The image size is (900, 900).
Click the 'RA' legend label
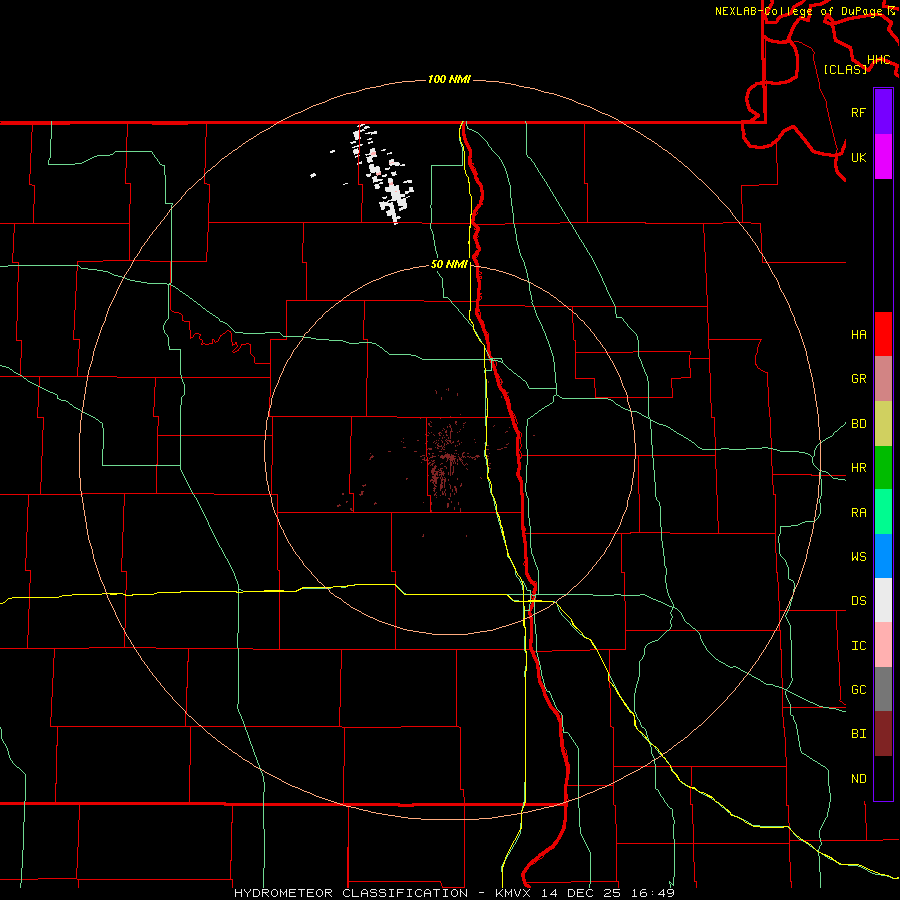click(858, 512)
